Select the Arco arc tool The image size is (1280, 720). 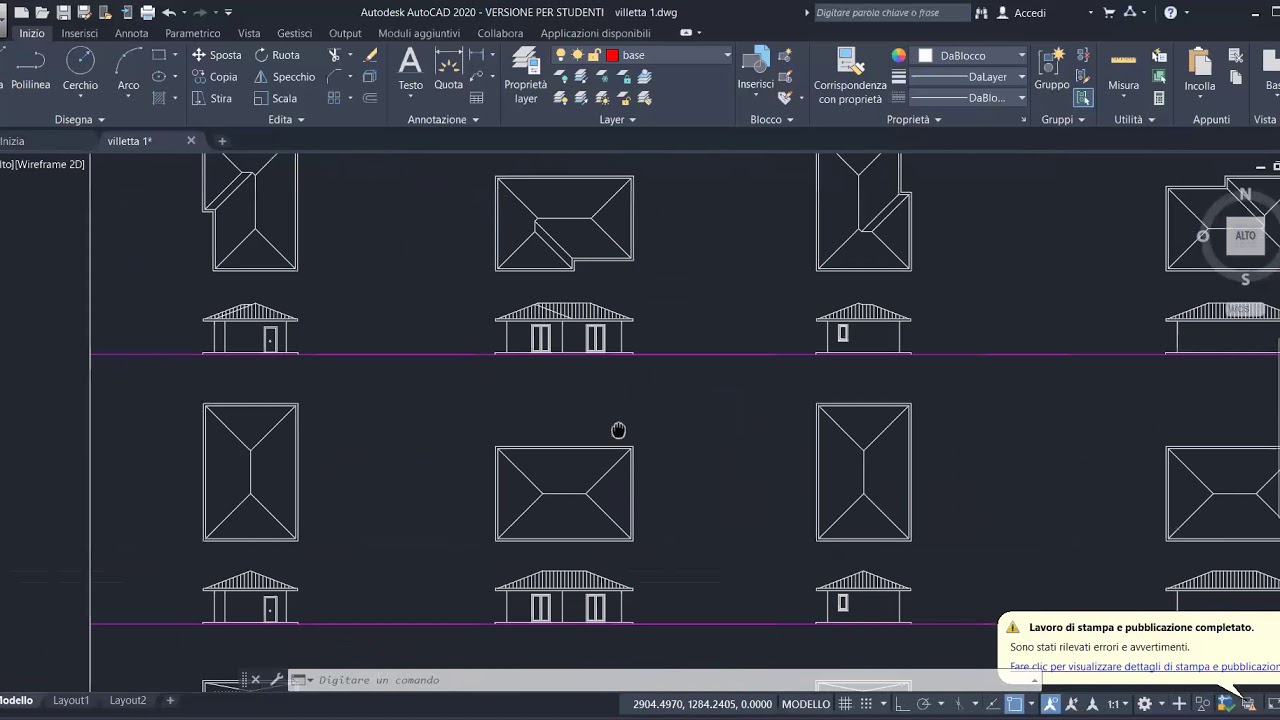pyautogui.click(x=128, y=70)
